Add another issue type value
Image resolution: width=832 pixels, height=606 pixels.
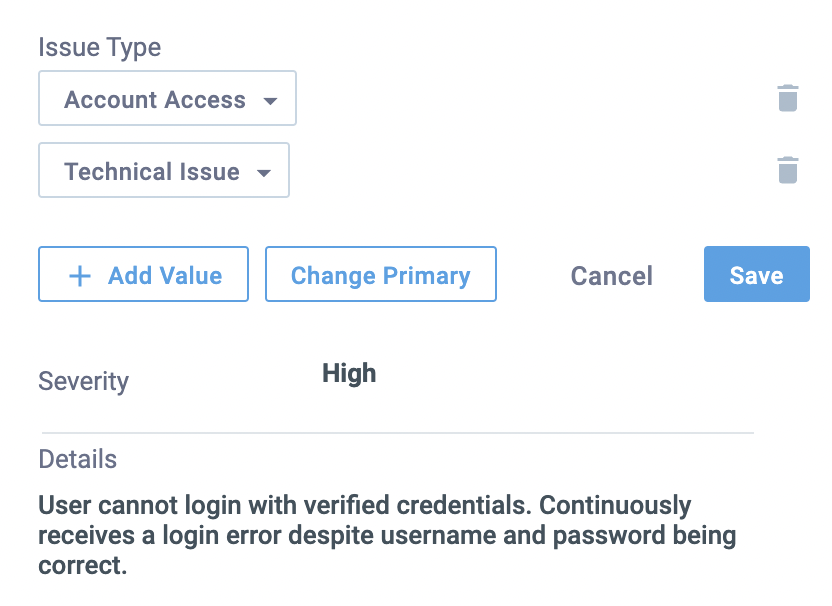[143, 274]
